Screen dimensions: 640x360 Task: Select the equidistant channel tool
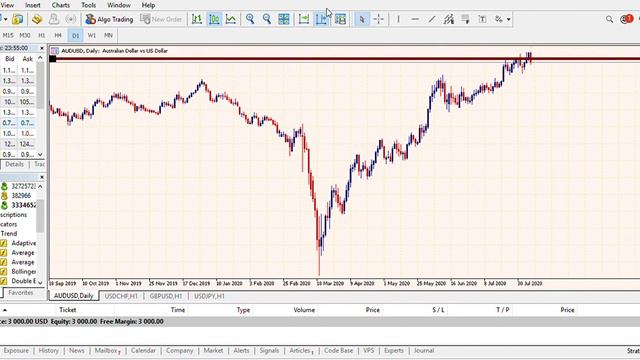click(449, 19)
